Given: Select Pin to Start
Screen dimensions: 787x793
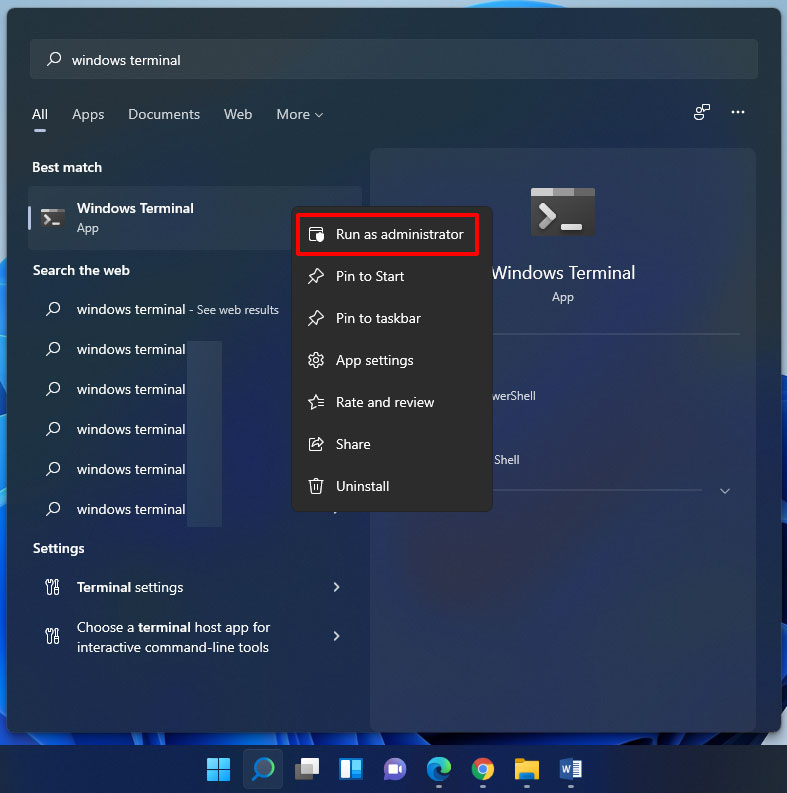Looking at the screenshot, I should click(392, 276).
